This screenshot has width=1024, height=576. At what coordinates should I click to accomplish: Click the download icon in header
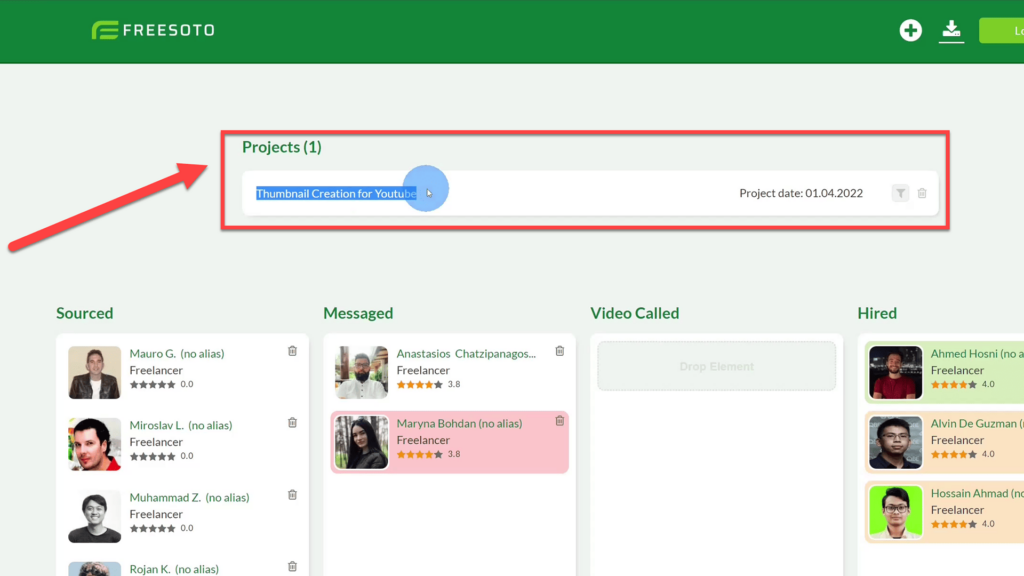tap(952, 31)
